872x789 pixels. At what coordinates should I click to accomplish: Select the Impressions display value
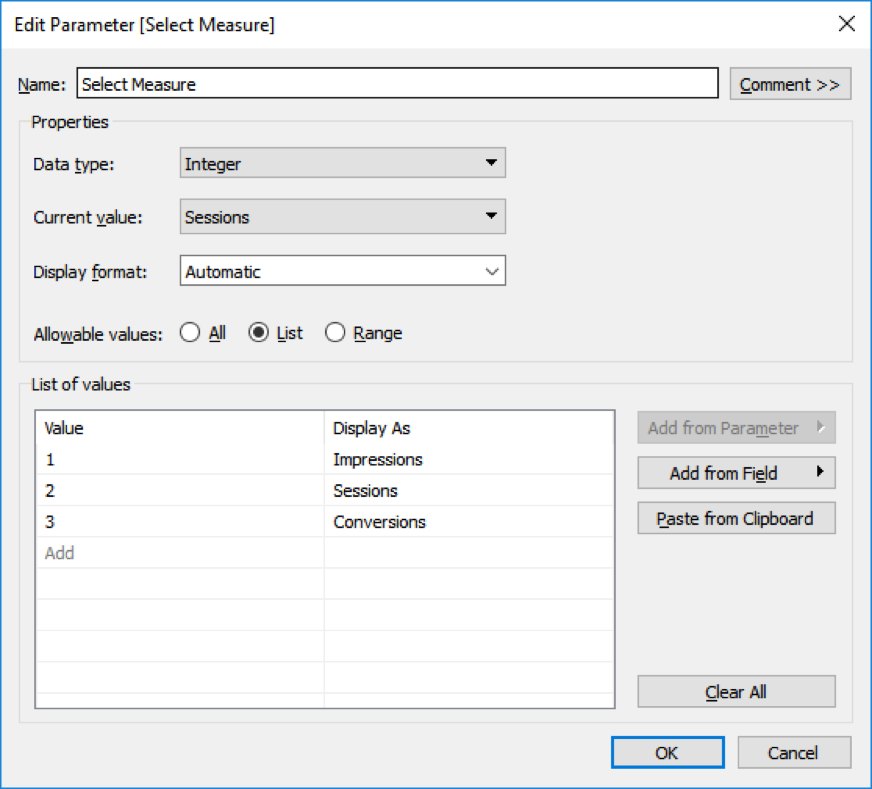click(x=380, y=459)
